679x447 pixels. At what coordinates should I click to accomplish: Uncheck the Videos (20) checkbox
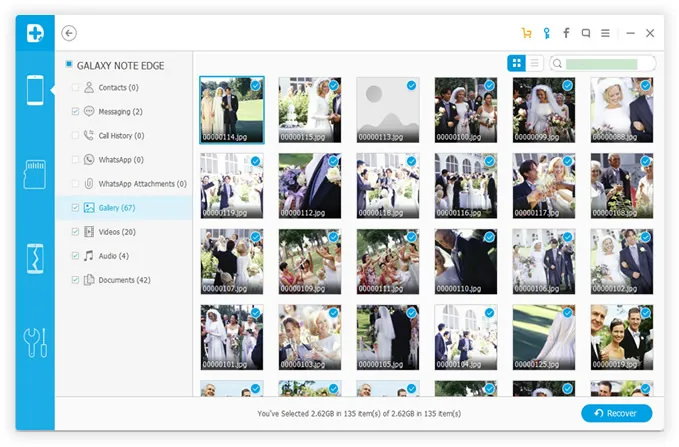[76, 232]
